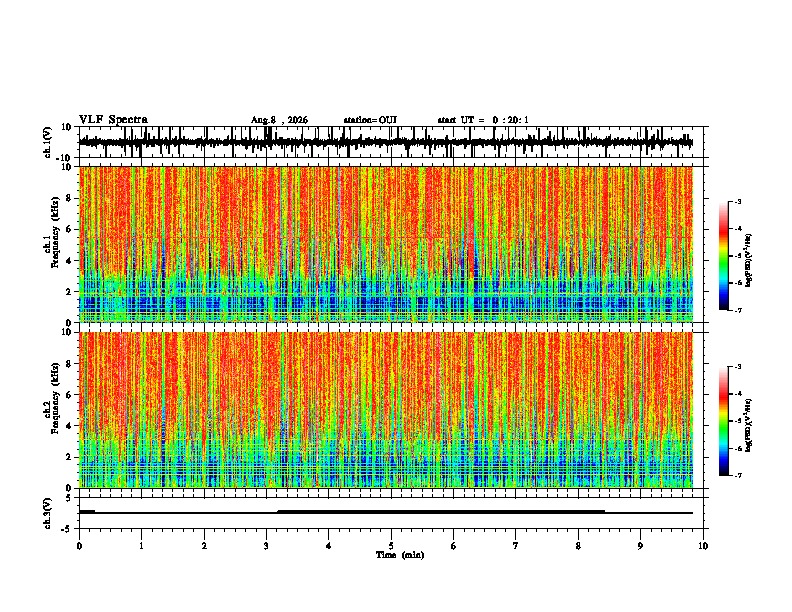Click the -7 label on ch.1 colorbar
Screen dimensions: 792x612
pyautogui.click(x=737, y=310)
